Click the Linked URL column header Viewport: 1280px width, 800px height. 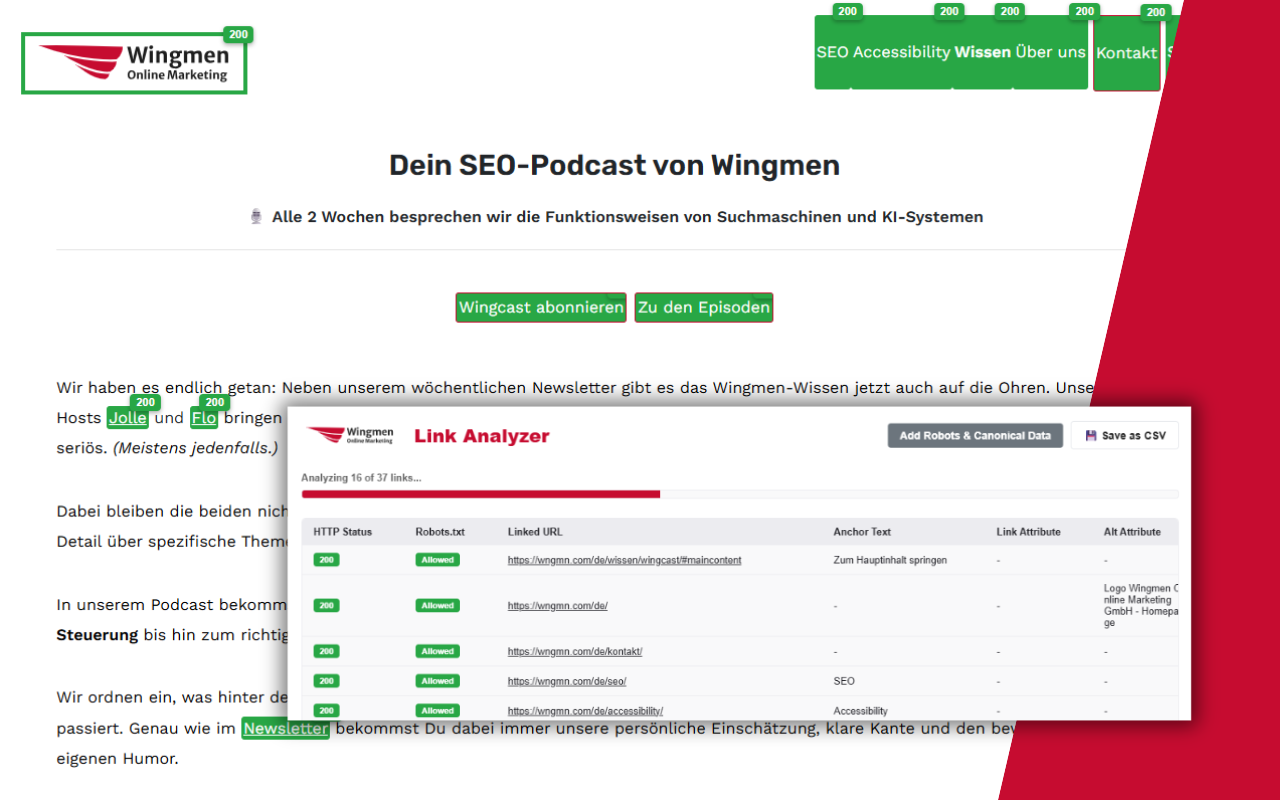pyautogui.click(x=535, y=532)
